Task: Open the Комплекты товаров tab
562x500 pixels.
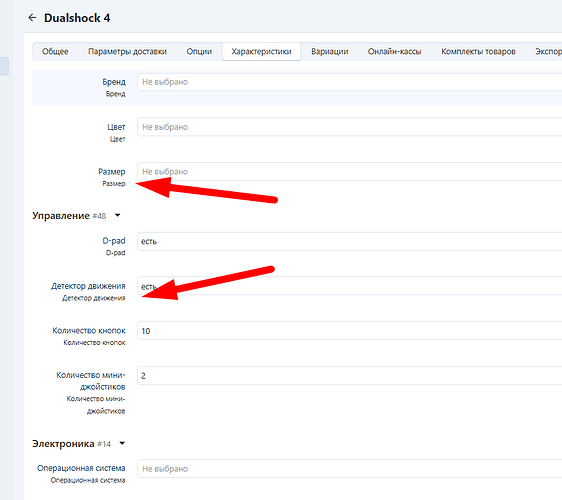Action: tap(478, 52)
